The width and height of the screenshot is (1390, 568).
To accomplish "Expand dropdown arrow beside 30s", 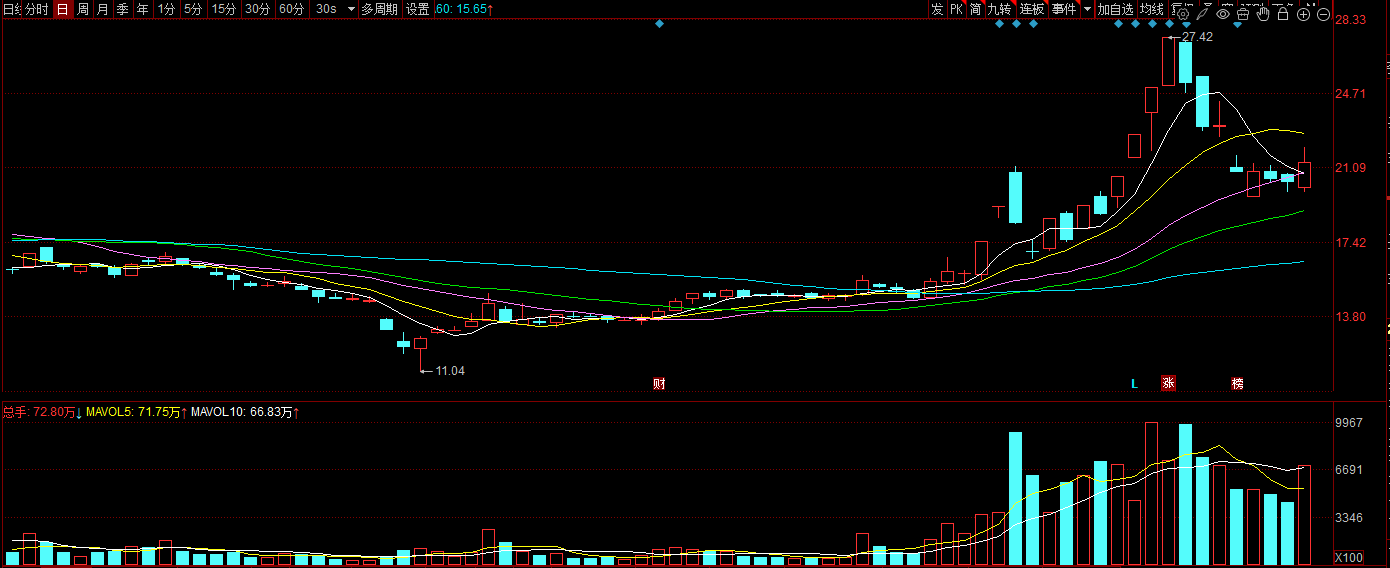I will [x=350, y=9].
